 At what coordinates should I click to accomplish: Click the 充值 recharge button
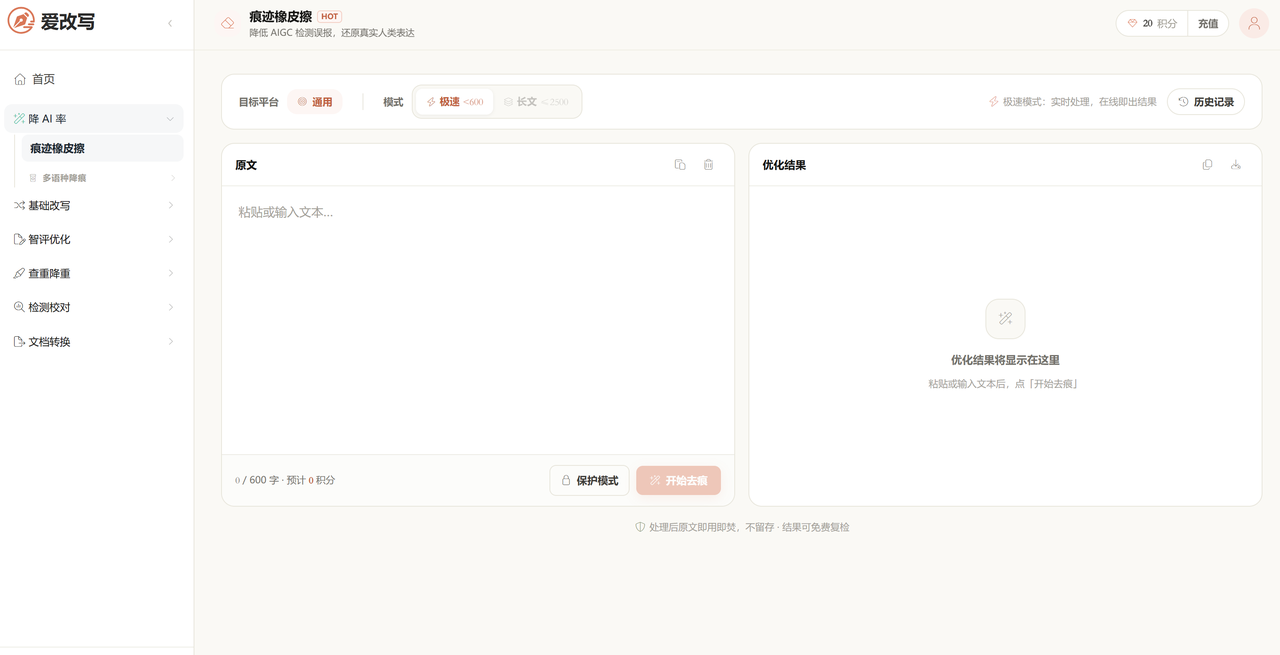click(1208, 23)
